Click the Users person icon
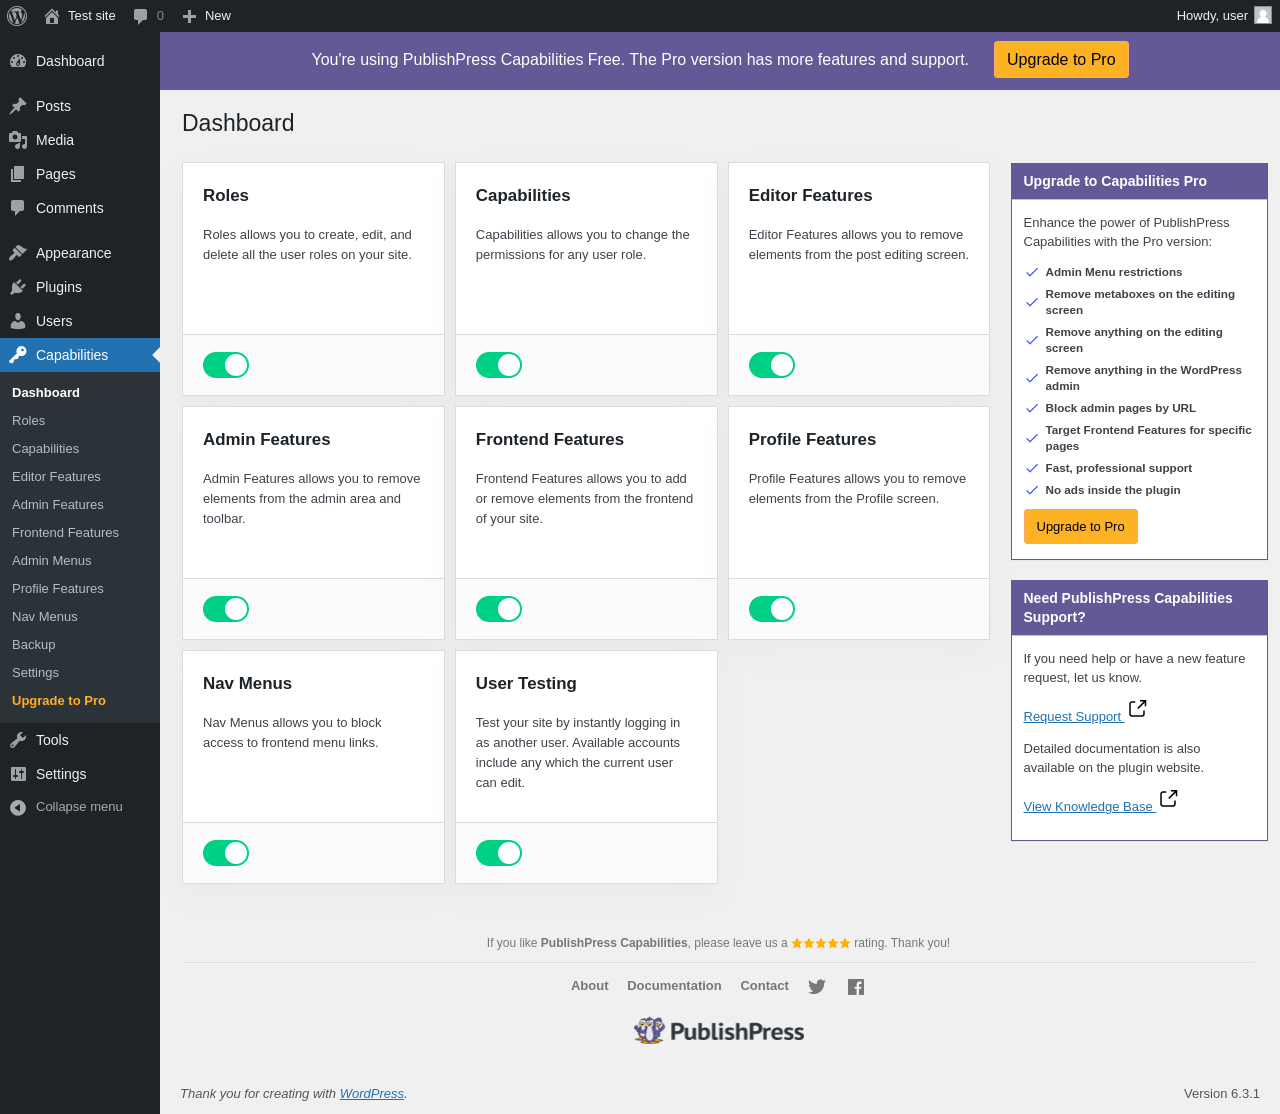This screenshot has width=1280, height=1114. [18, 321]
